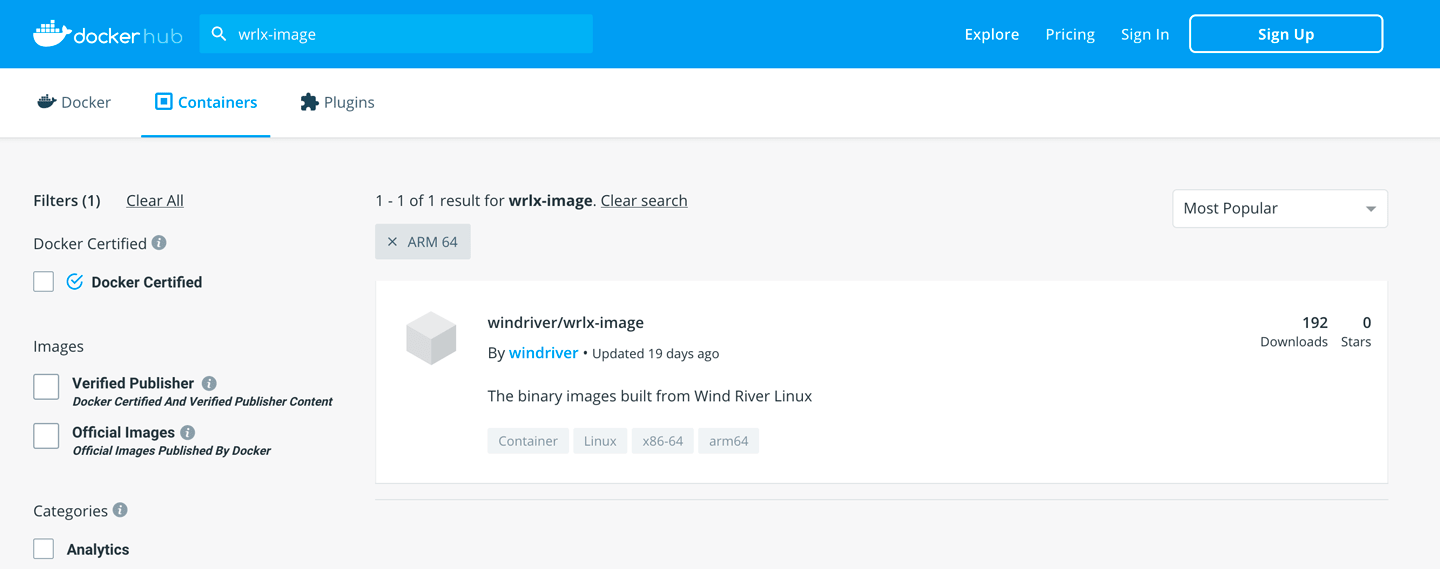Check the Official Images checkbox

point(46,435)
